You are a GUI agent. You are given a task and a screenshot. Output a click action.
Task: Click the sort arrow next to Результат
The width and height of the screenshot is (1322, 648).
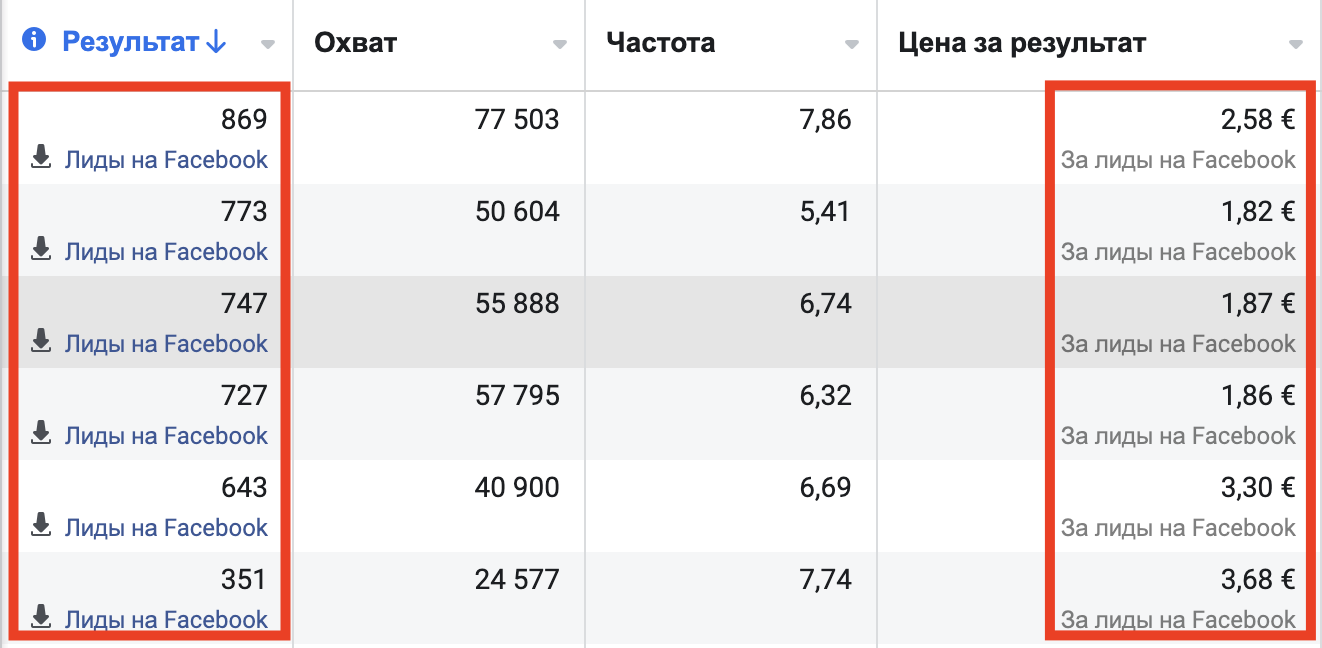(x=217, y=43)
